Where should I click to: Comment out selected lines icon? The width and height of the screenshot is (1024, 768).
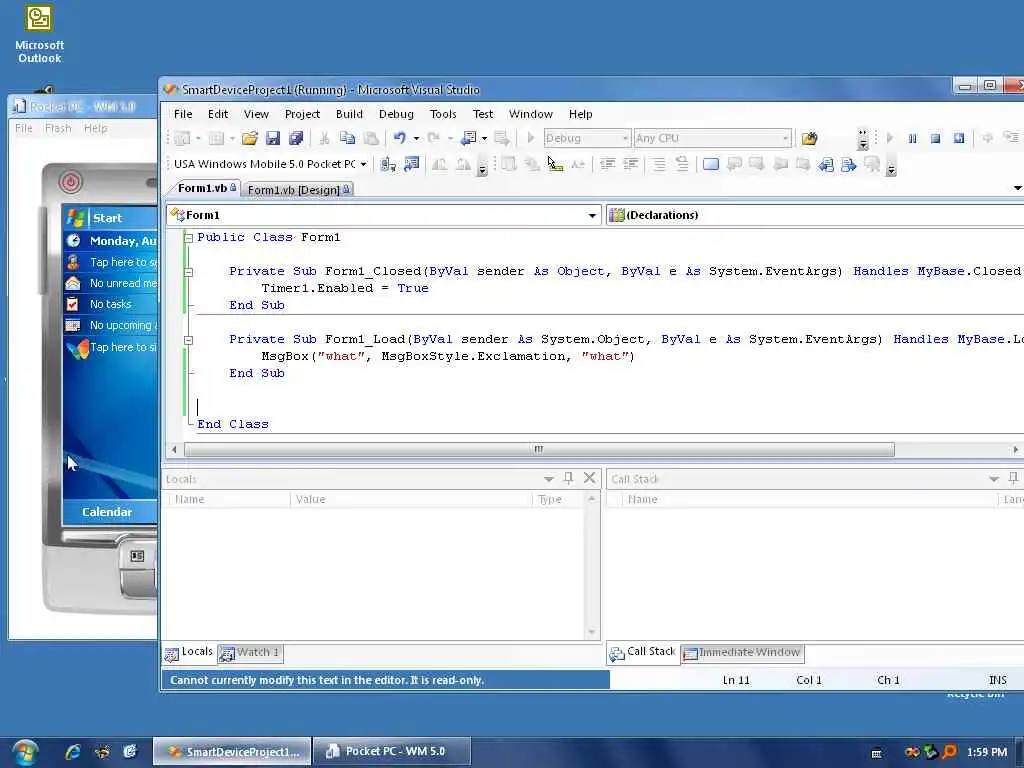tap(659, 165)
